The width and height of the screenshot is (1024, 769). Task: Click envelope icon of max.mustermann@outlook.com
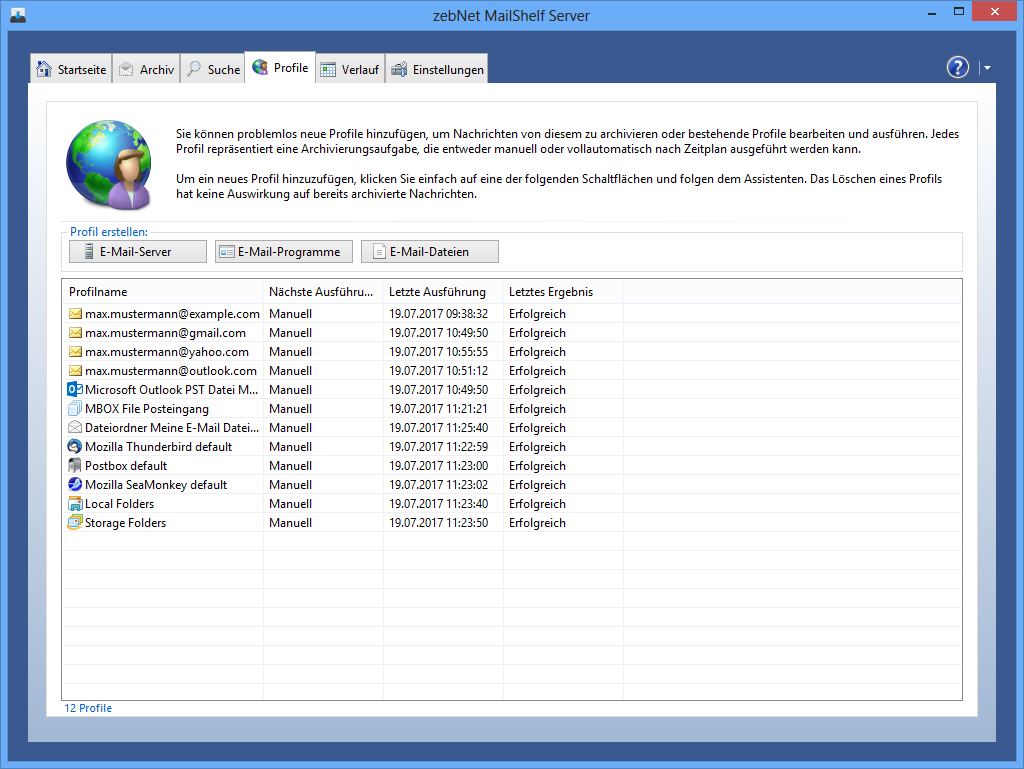click(x=75, y=371)
